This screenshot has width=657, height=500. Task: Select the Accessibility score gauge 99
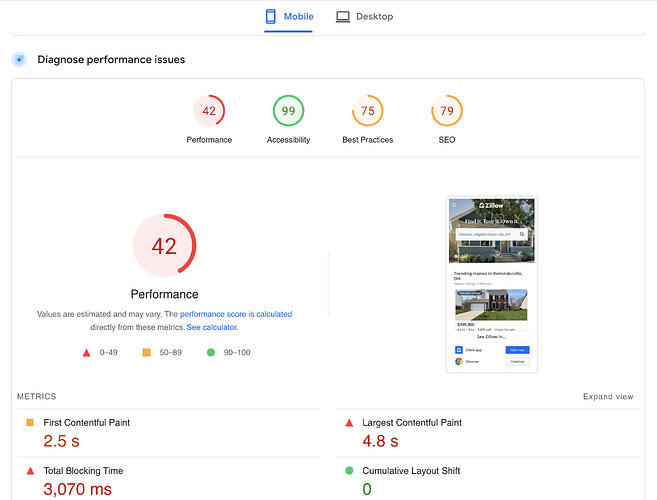[288, 111]
